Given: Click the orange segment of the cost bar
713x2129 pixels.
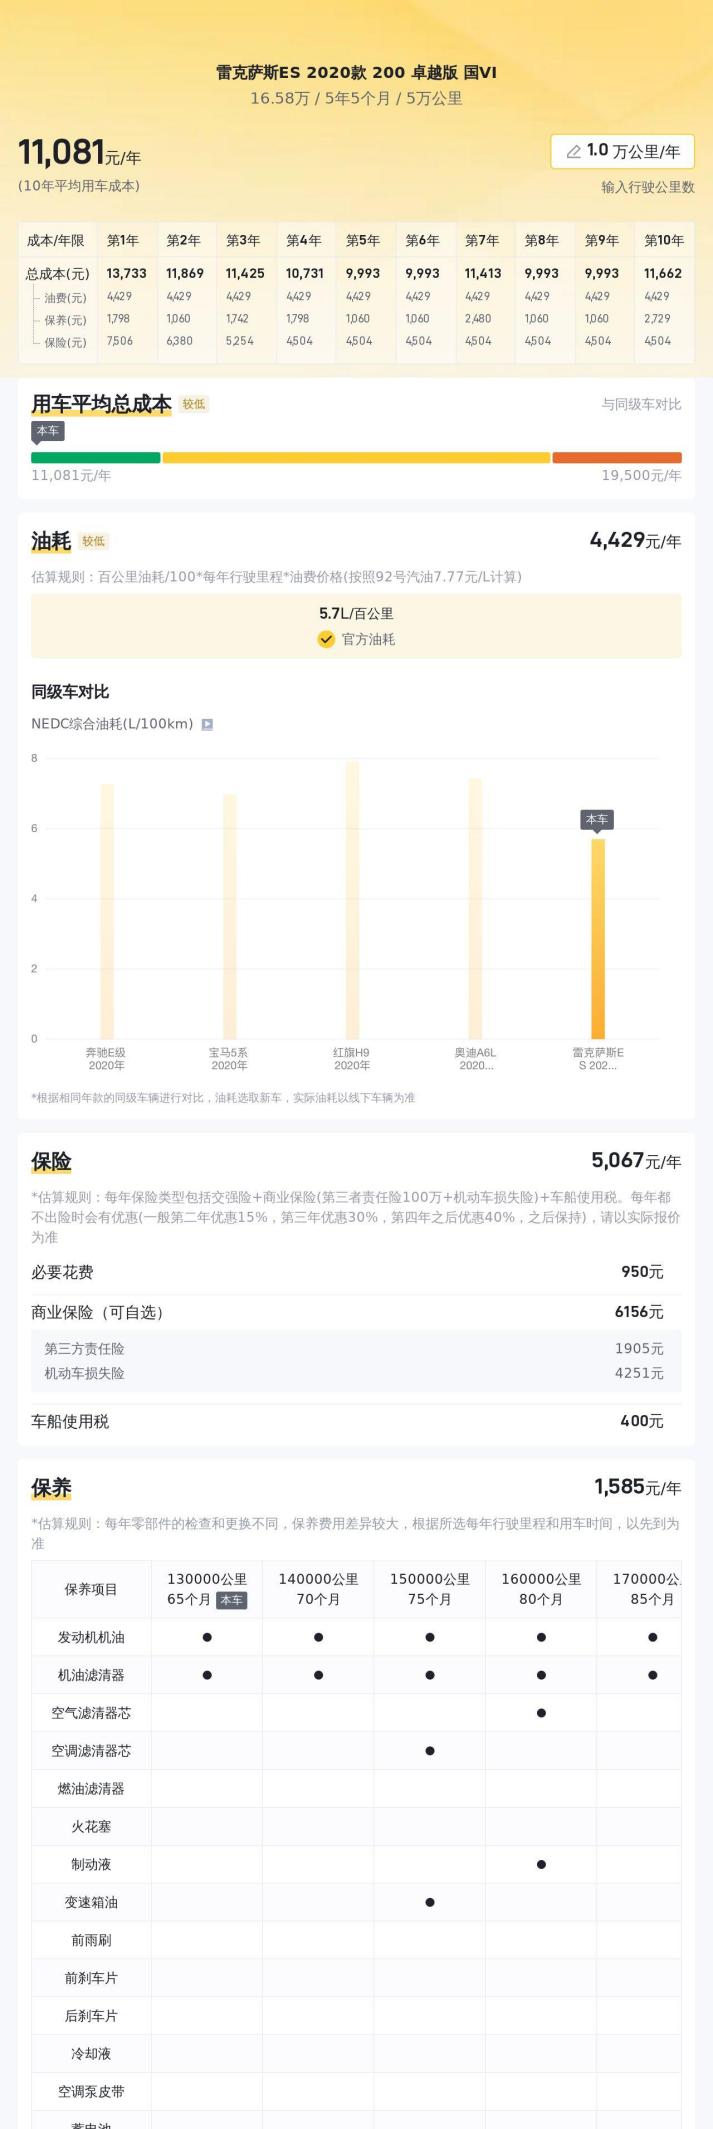Looking at the screenshot, I should tap(616, 458).
